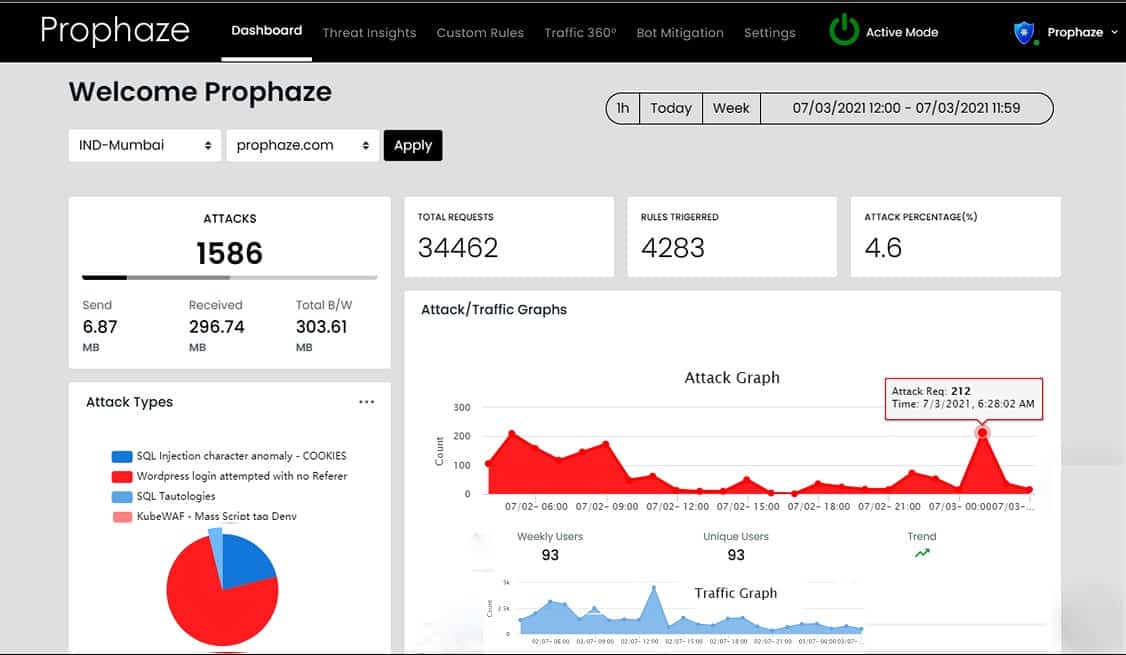Click the highlighted peak point on Attack Graph

point(982,432)
